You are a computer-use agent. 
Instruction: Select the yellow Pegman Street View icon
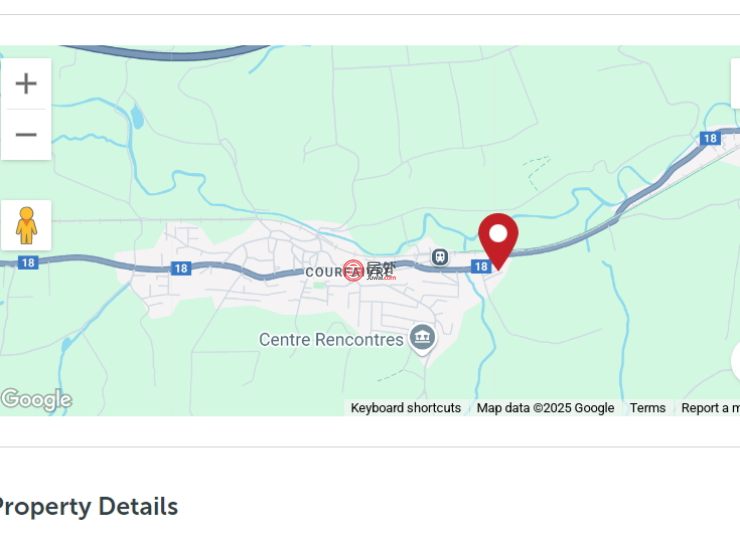click(x=26, y=225)
